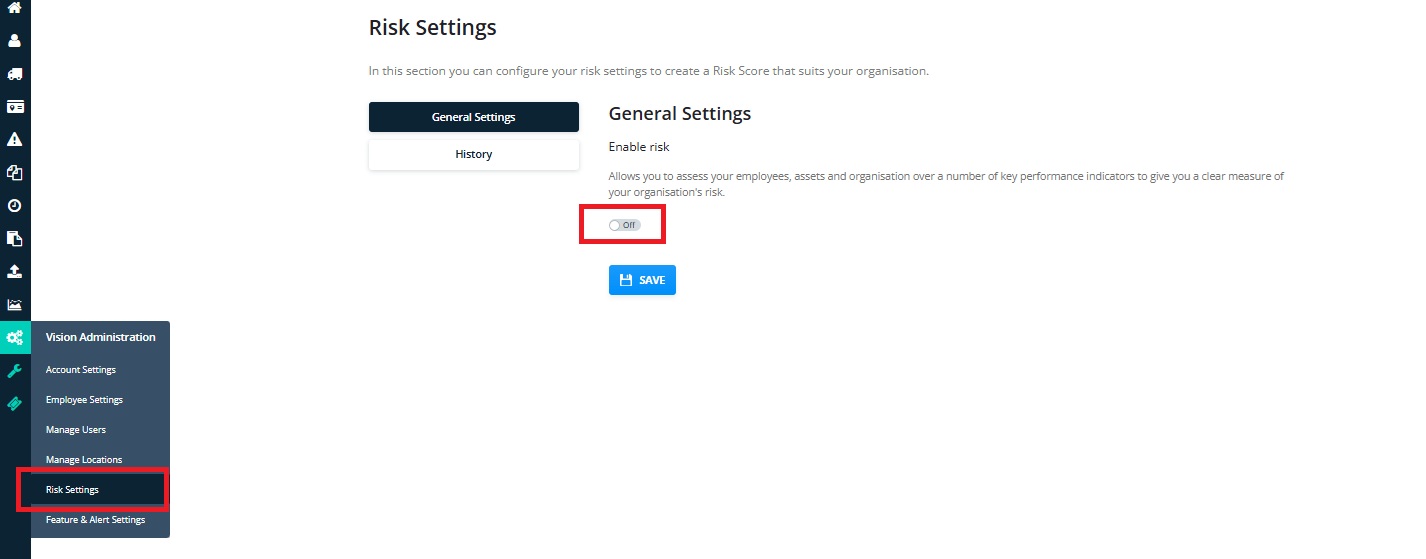Toggle the Enable risk switch on
1426x559 pixels.
tap(624, 225)
